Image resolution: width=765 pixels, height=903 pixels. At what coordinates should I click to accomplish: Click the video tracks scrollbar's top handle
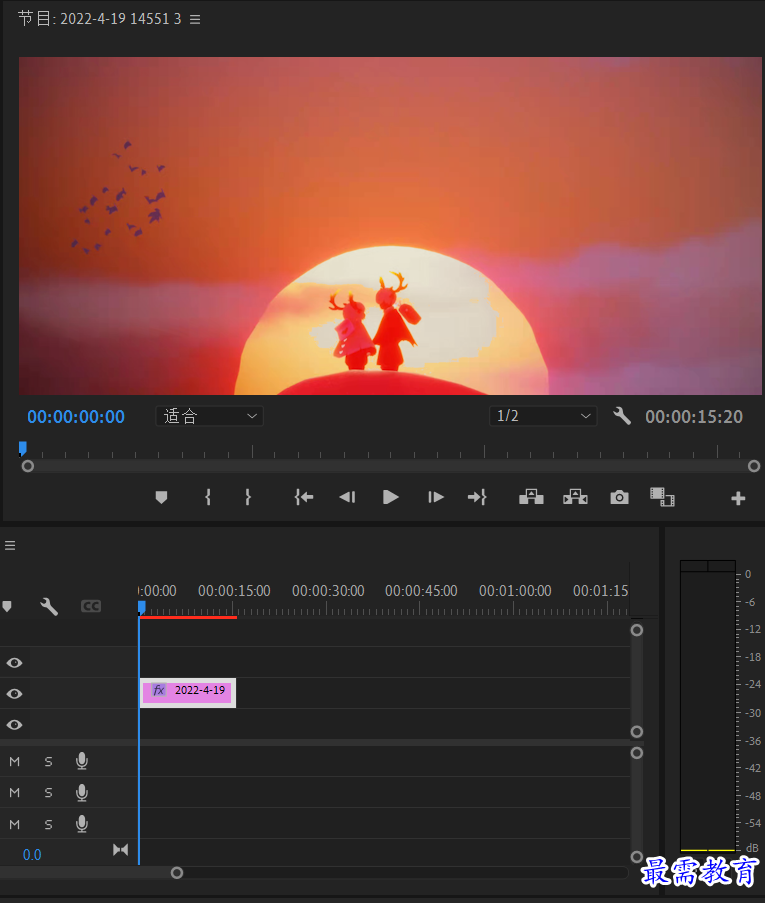tap(637, 630)
